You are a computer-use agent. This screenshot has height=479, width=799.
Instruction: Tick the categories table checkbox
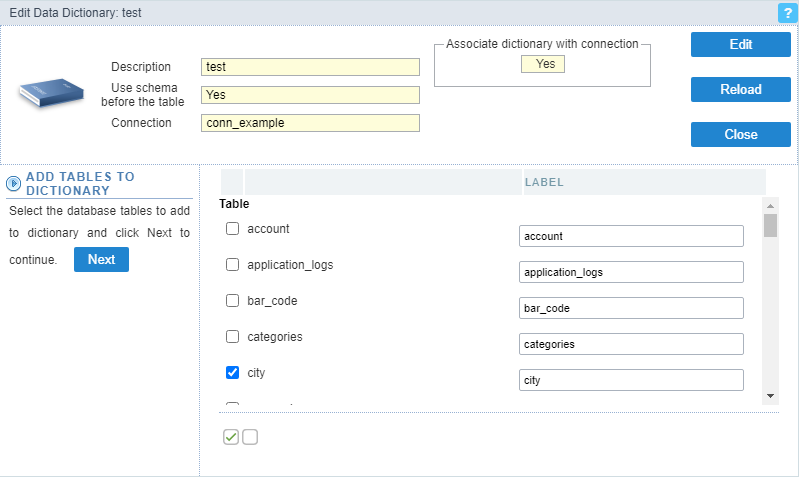click(232, 337)
